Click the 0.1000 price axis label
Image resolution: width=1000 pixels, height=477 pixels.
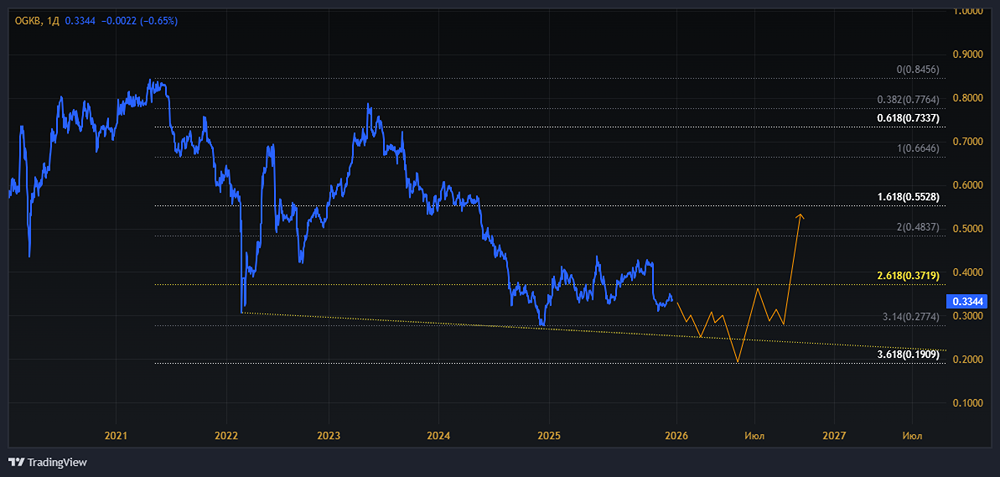click(966, 403)
